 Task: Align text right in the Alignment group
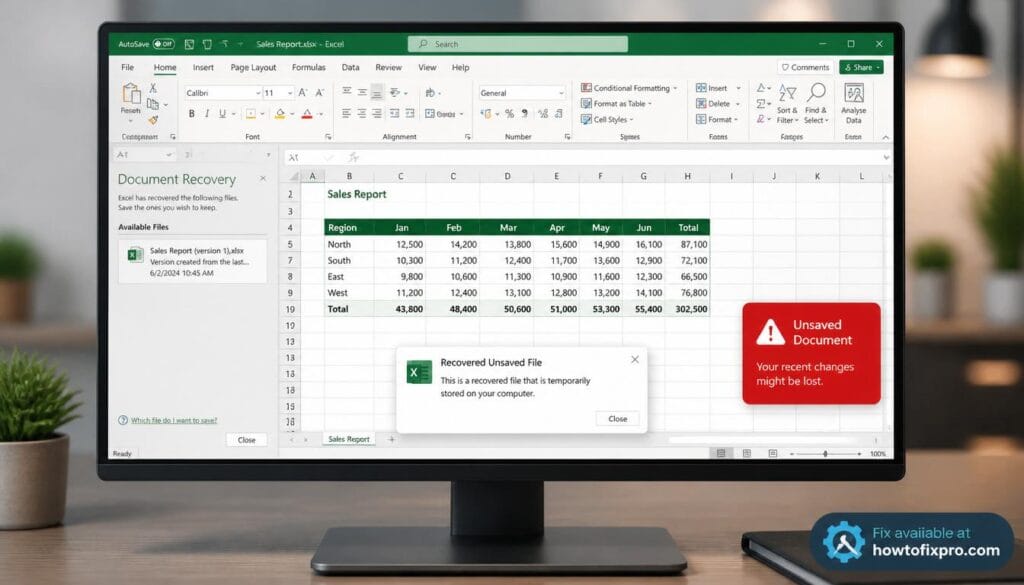[x=377, y=114]
